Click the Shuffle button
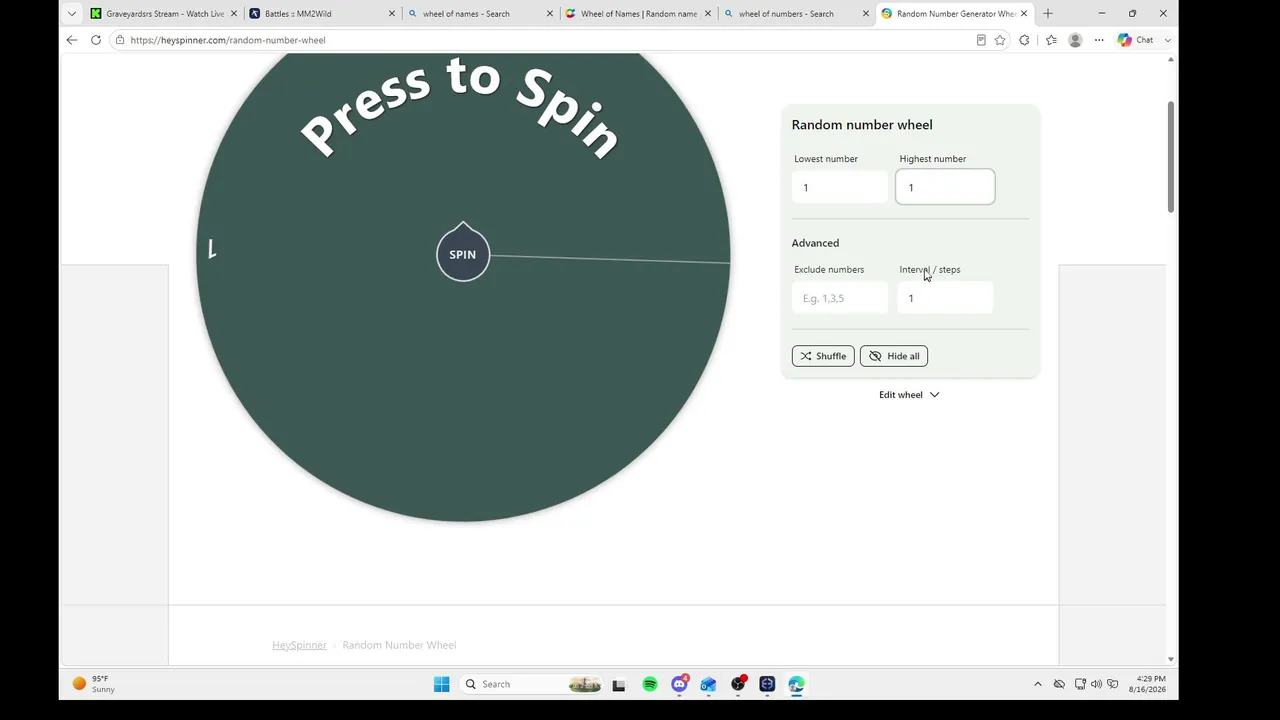 823,356
